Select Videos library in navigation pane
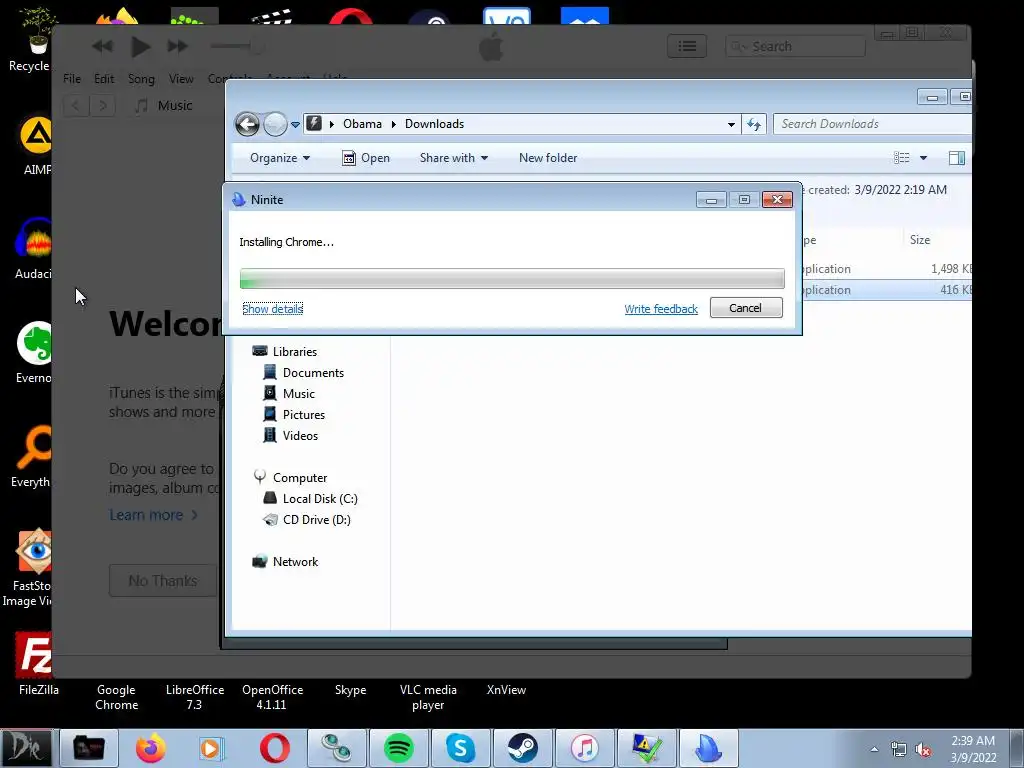The image size is (1024, 768). point(290,435)
